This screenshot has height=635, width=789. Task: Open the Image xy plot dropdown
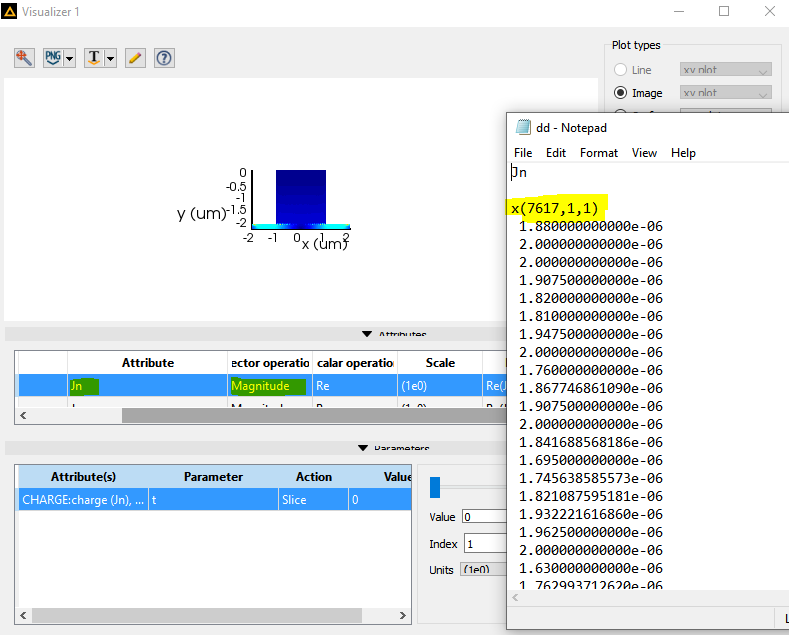click(x=725, y=93)
